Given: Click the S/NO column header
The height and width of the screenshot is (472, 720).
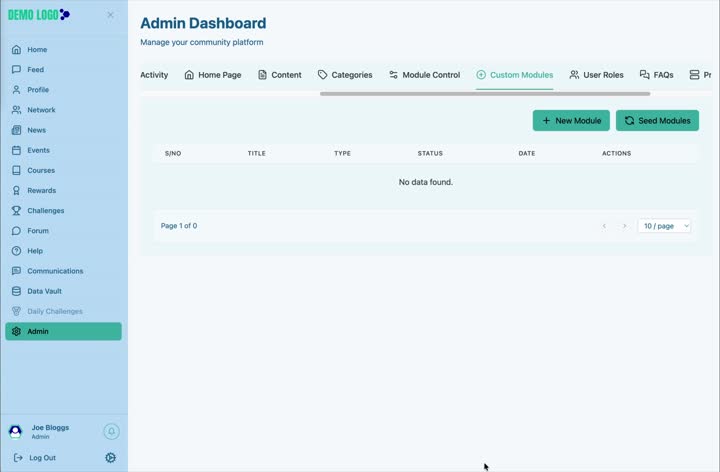Looking at the screenshot, I should [x=173, y=153].
